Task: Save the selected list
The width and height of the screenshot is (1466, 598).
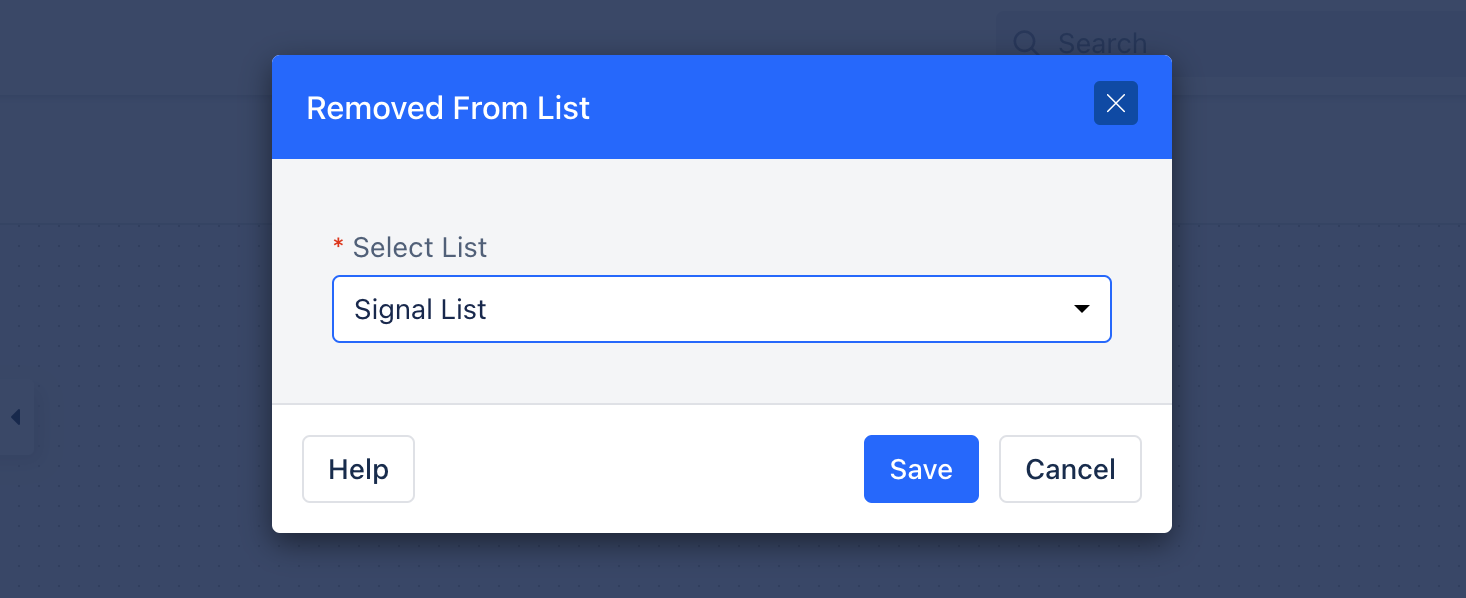Action: pos(921,469)
